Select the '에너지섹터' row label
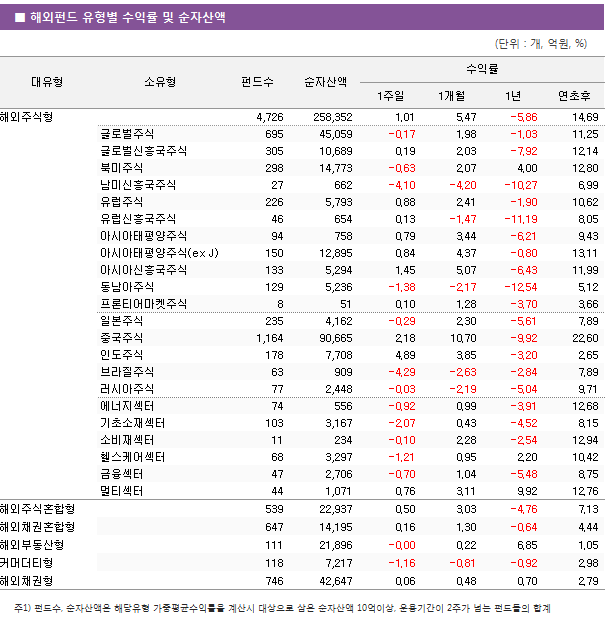This screenshot has width=606, height=622. (127, 406)
